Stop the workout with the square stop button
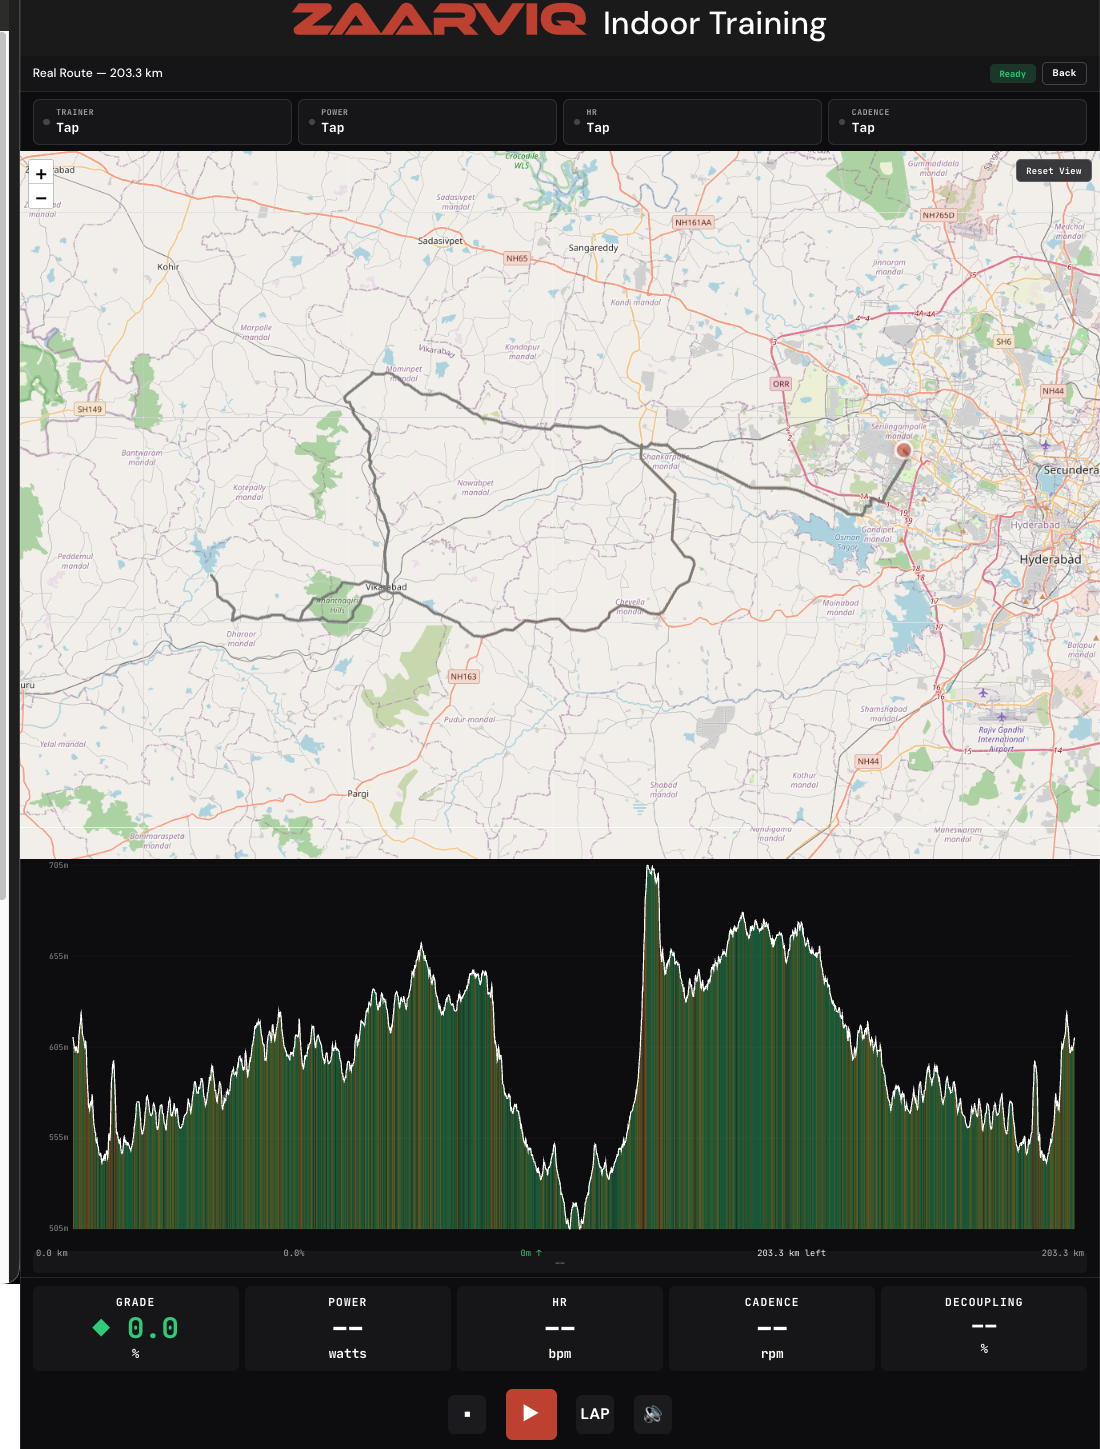 pyautogui.click(x=467, y=1414)
